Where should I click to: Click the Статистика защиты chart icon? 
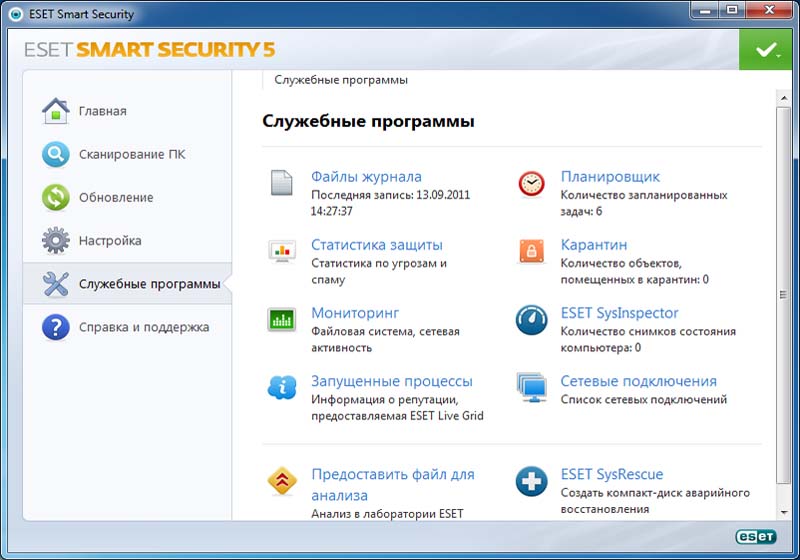[282, 251]
